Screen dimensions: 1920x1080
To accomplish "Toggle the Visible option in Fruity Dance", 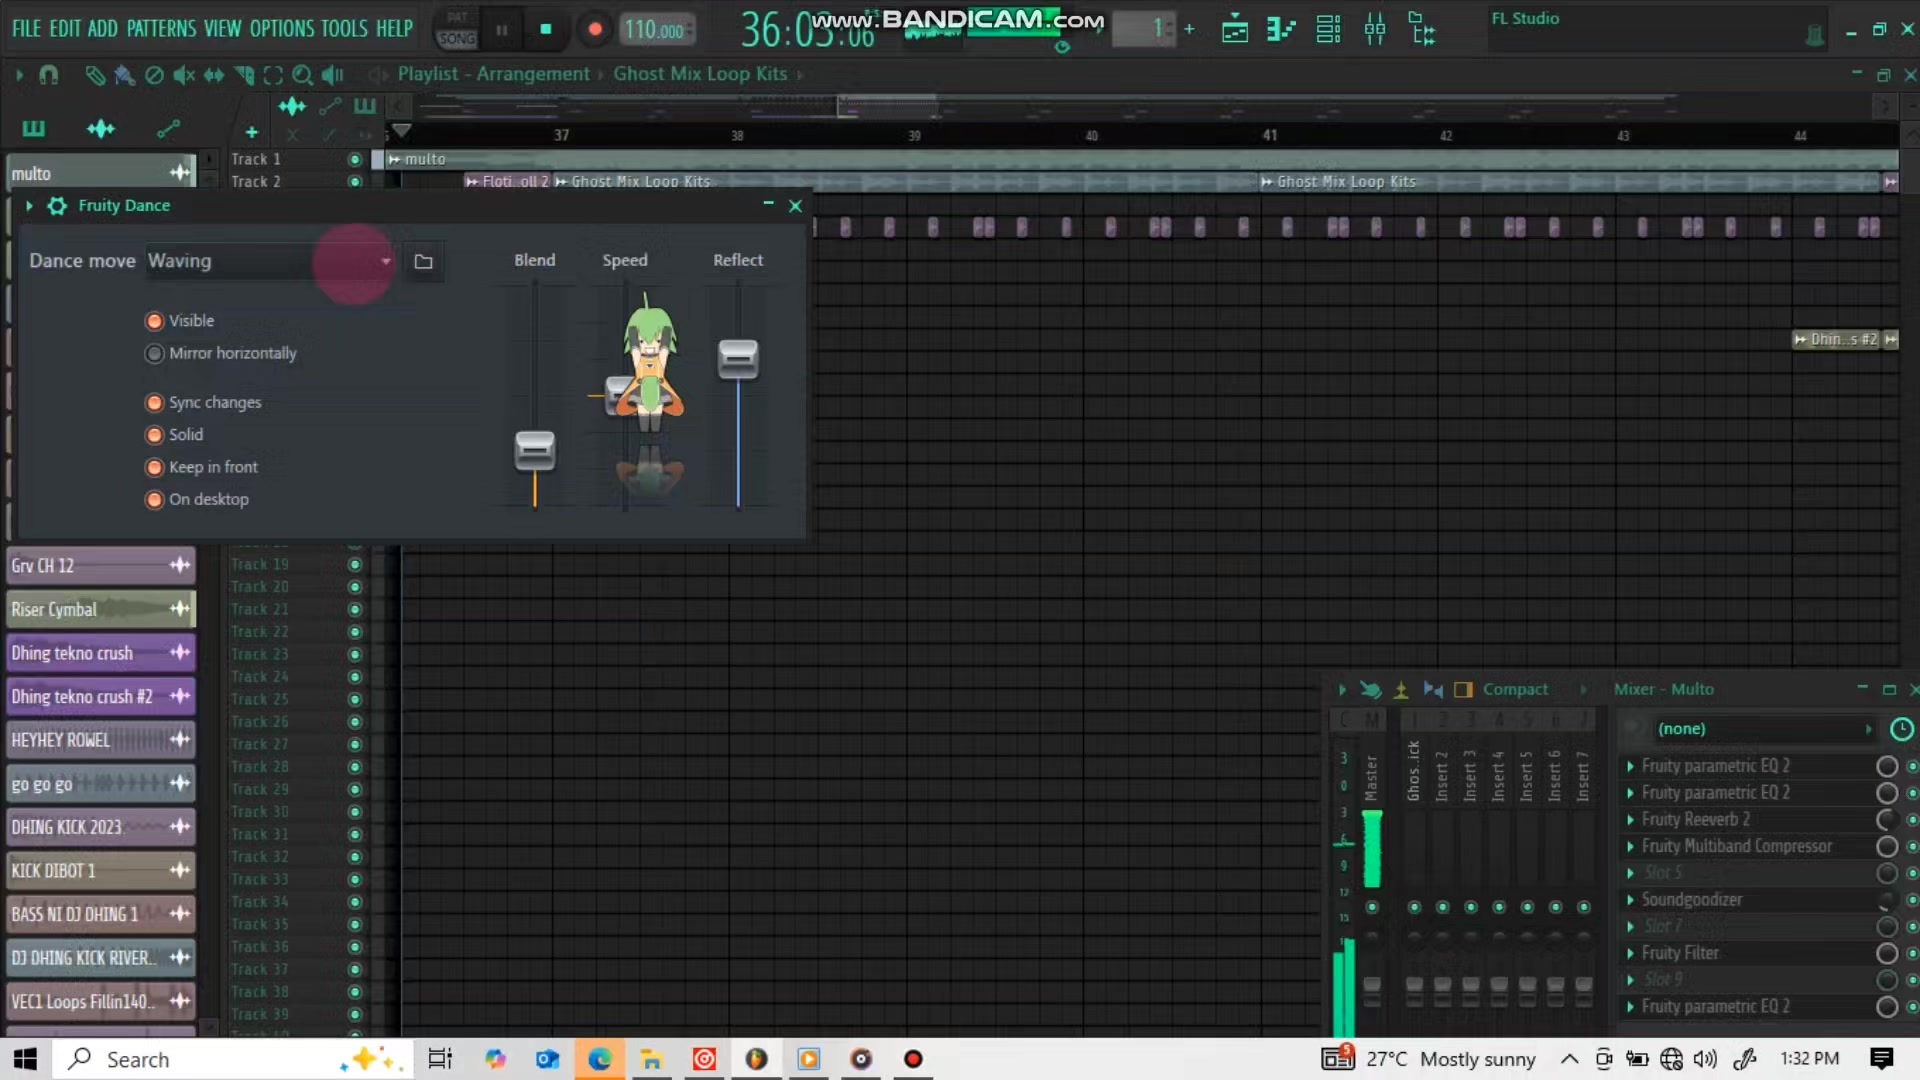I will 154,321.
